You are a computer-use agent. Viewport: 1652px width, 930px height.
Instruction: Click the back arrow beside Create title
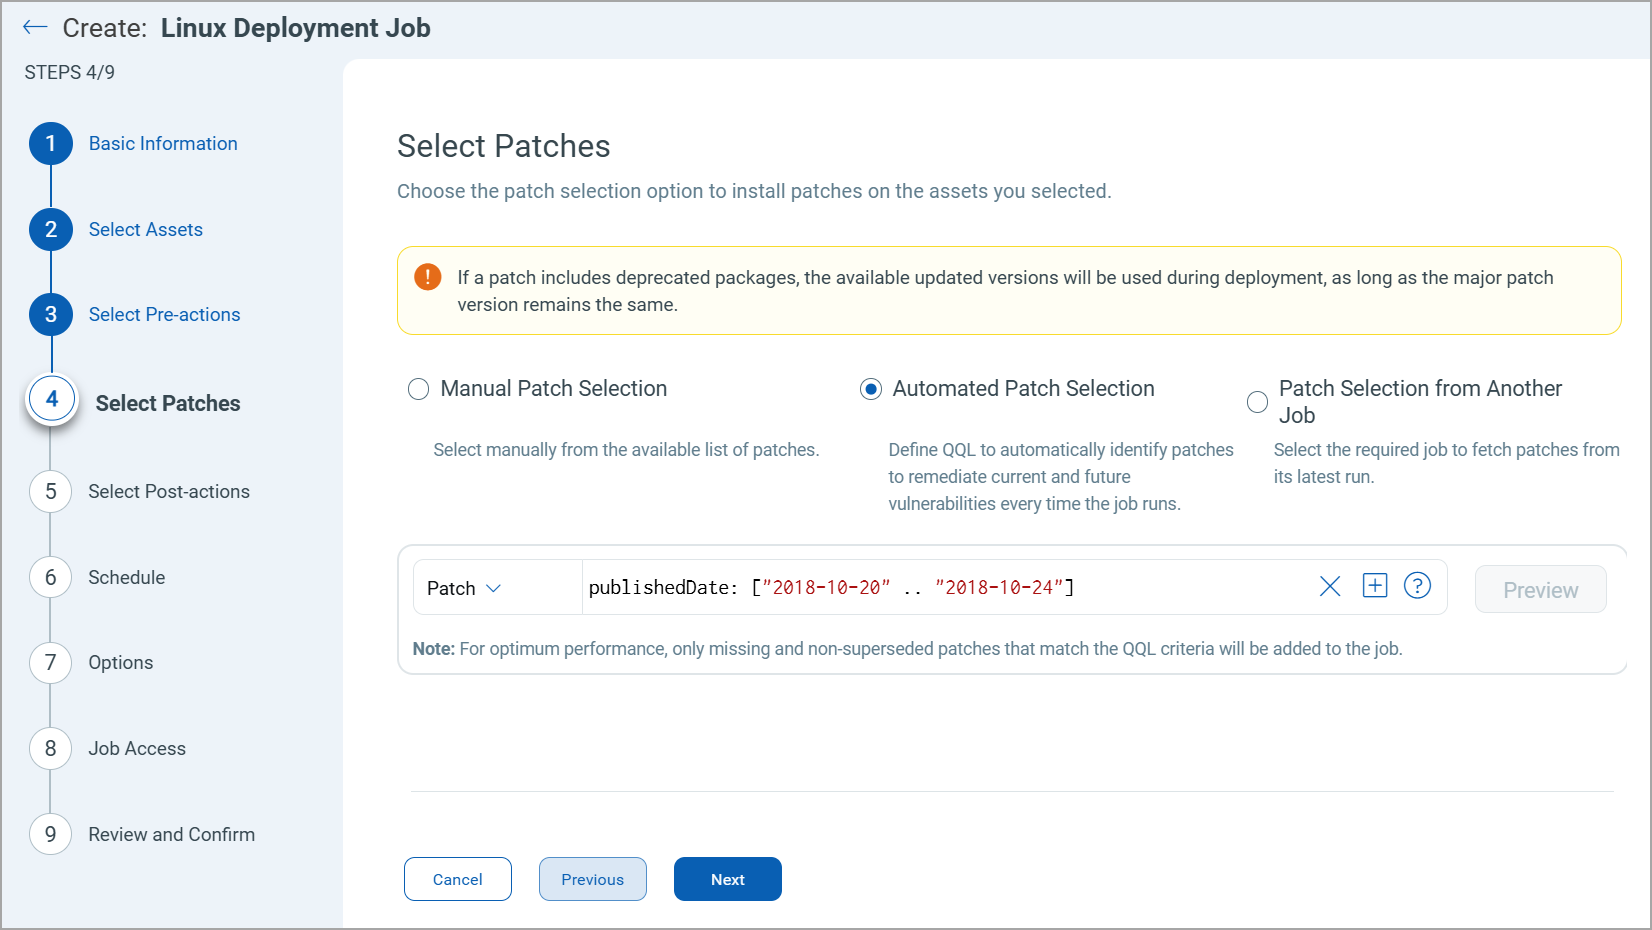click(35, 28)
